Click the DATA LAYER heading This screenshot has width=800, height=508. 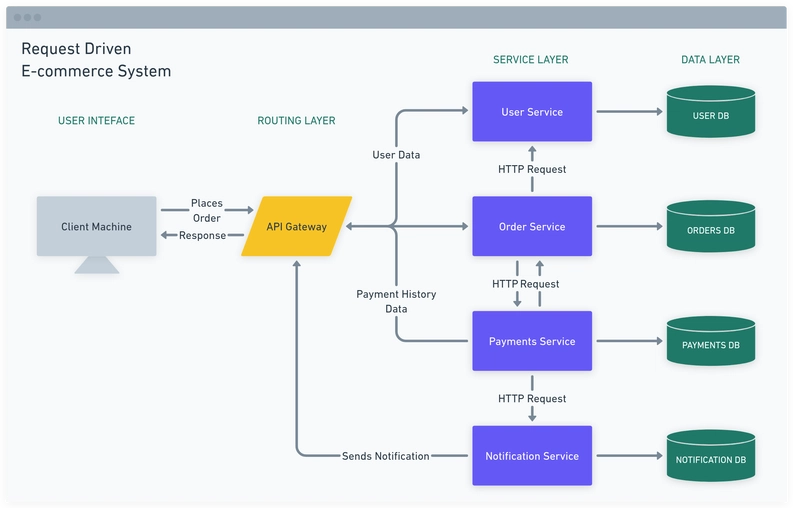pos(710,60)
